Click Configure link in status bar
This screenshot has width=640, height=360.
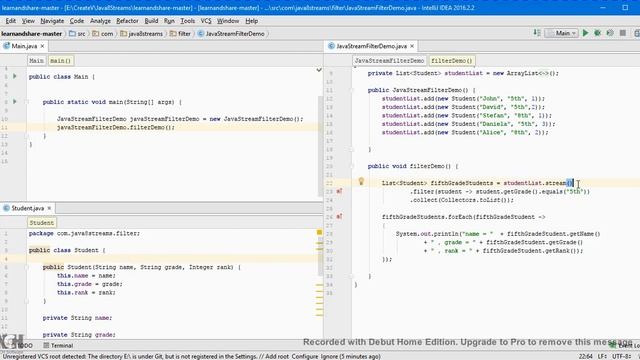[x=304, y=356]
